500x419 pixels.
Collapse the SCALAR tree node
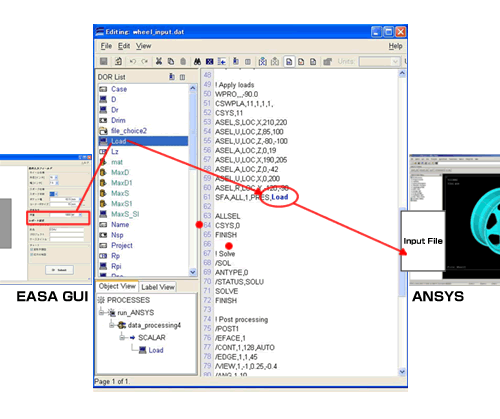coord(122,338)
